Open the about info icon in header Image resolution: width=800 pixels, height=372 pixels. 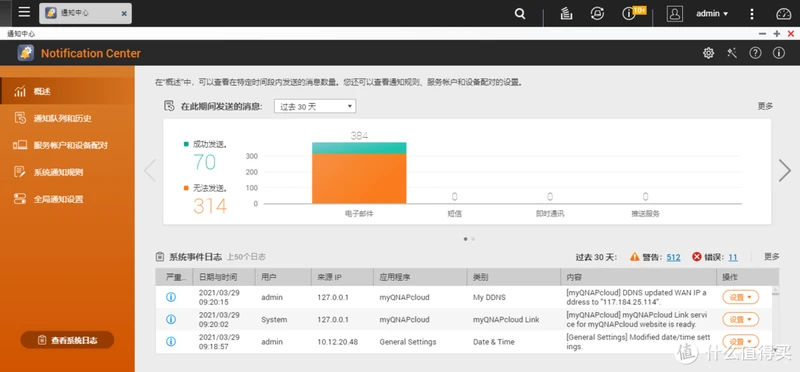point(779,53)
